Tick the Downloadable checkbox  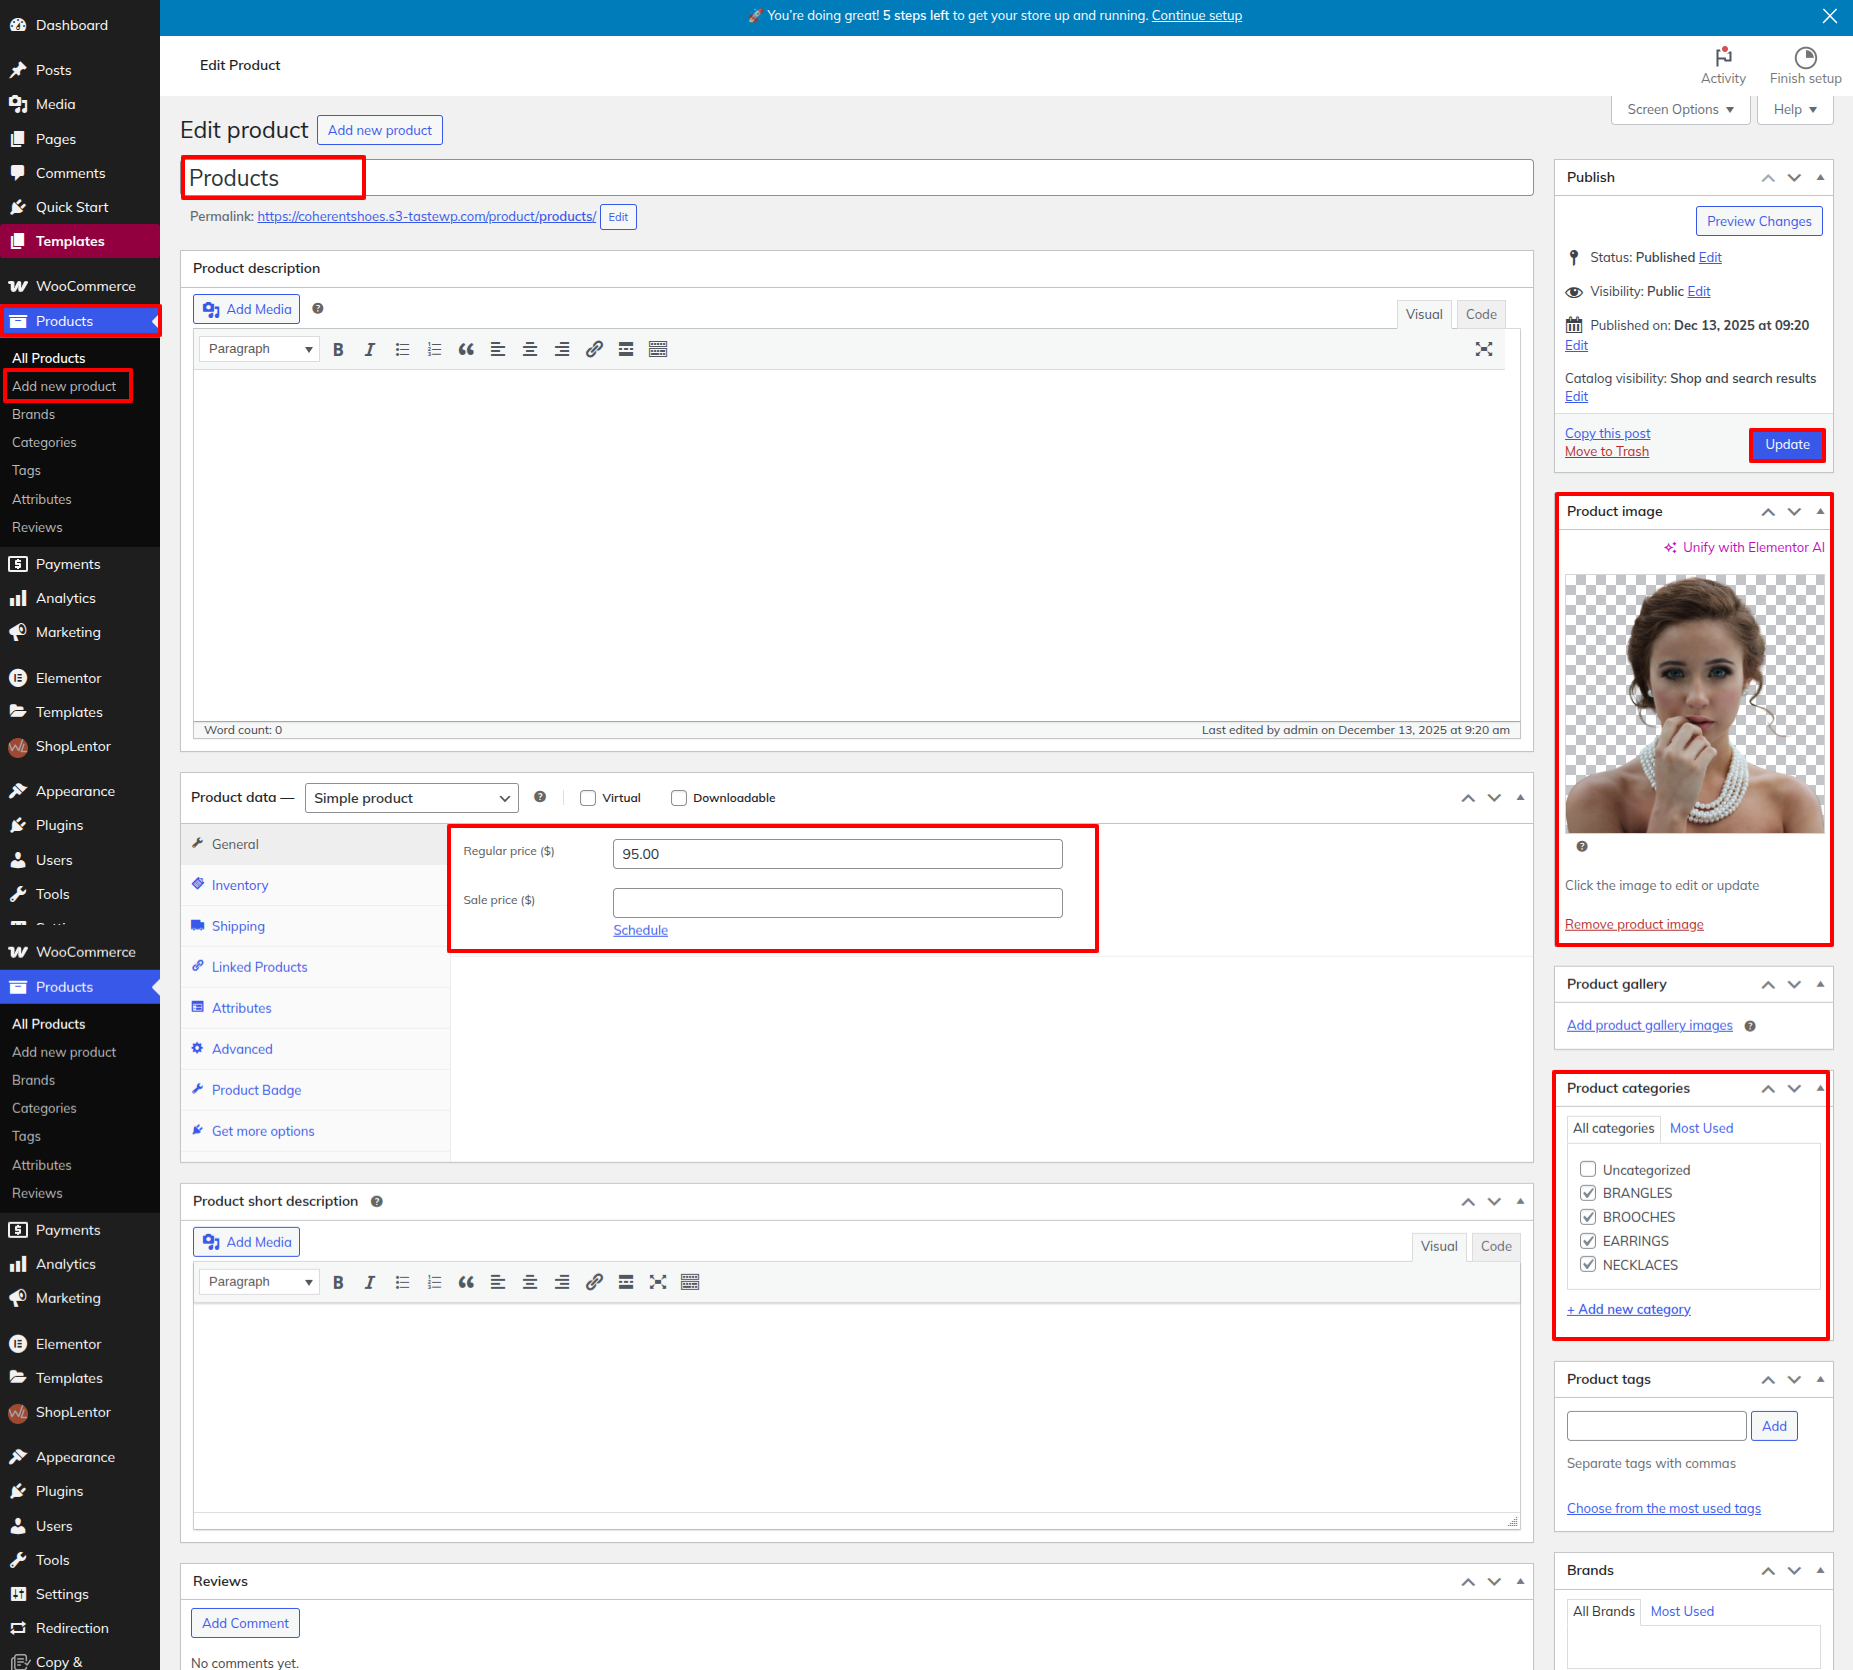pos(679,798)
